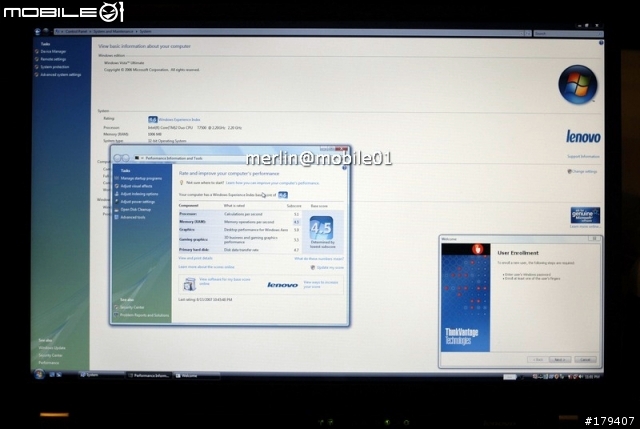Click the View and print details link
640x429 pixels.
196,258
